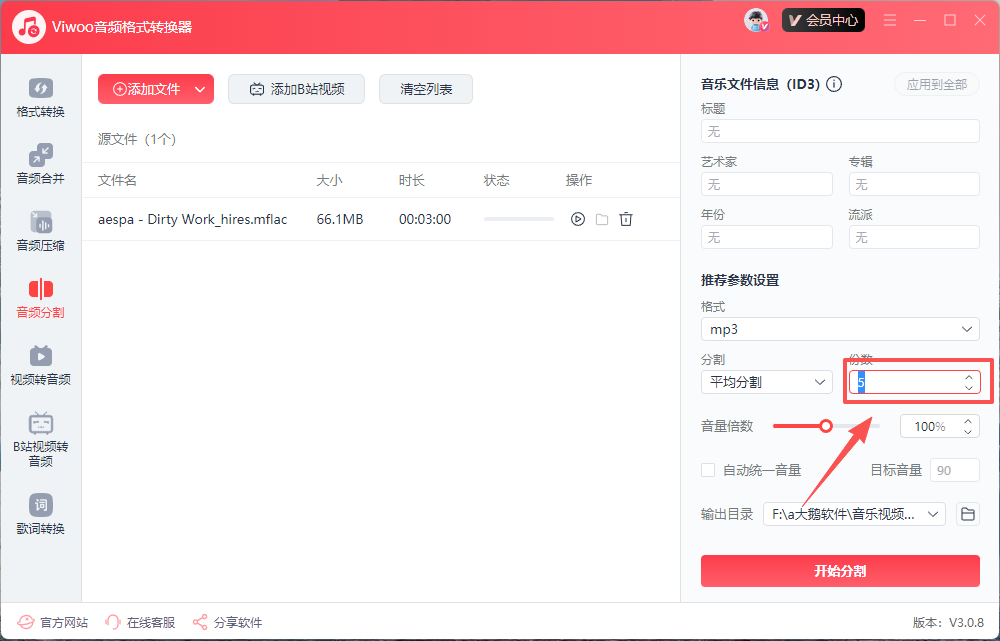
Task: Switch to 音频压缩 compression tool
Action: tap(40, 232)
